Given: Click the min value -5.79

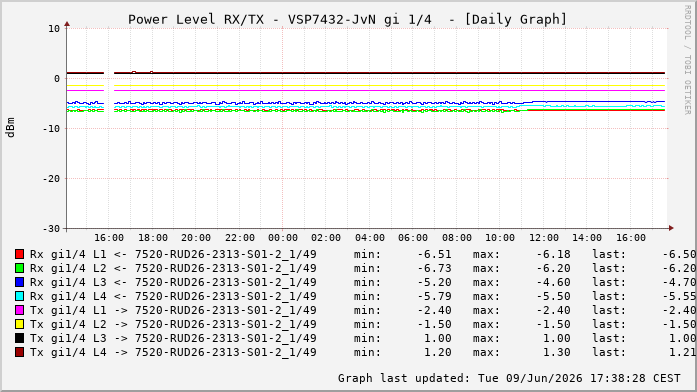Looking at the screenshot, I should coord(434,296).
